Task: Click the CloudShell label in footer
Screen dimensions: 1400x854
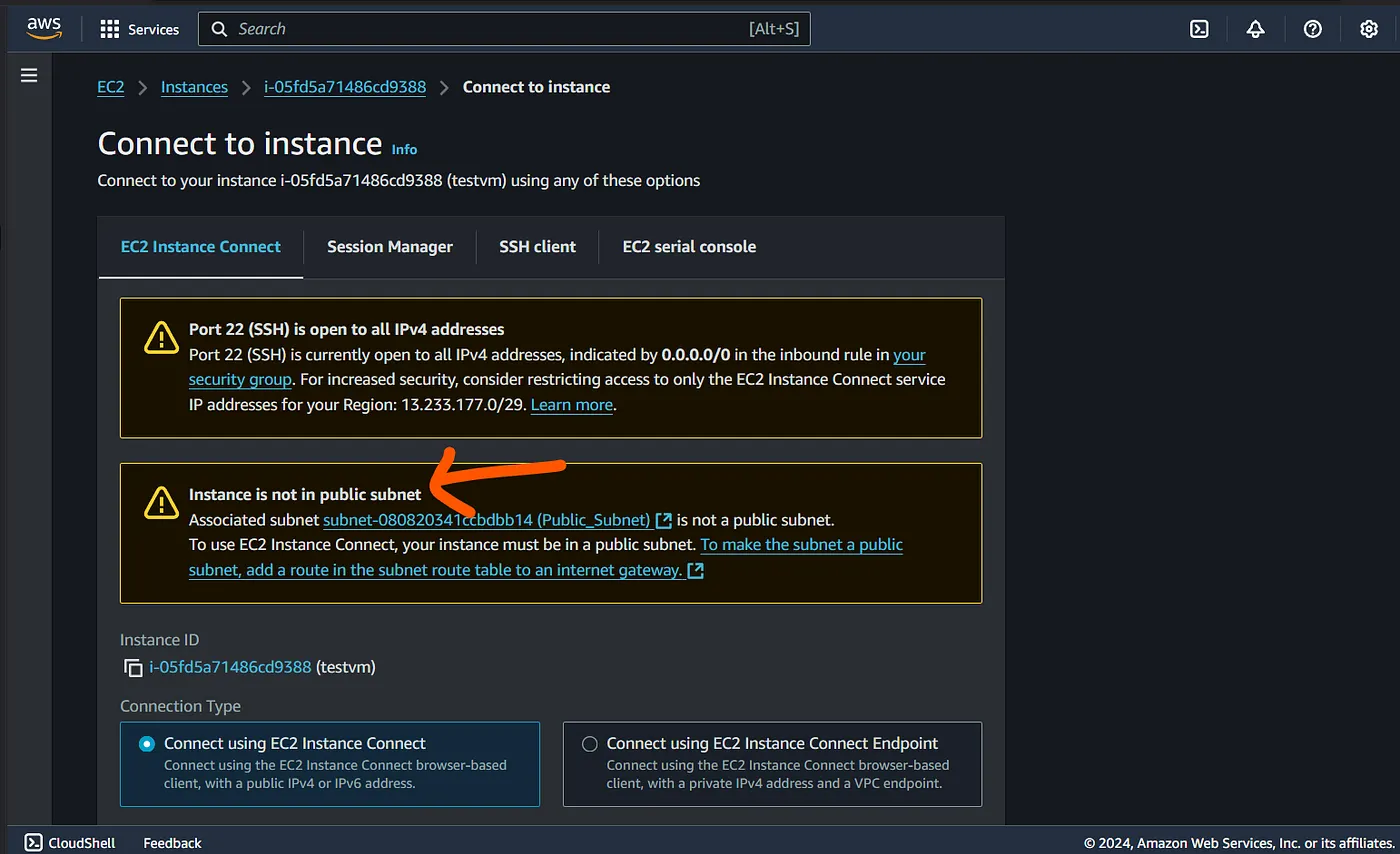Action: (x=82, y=843)
